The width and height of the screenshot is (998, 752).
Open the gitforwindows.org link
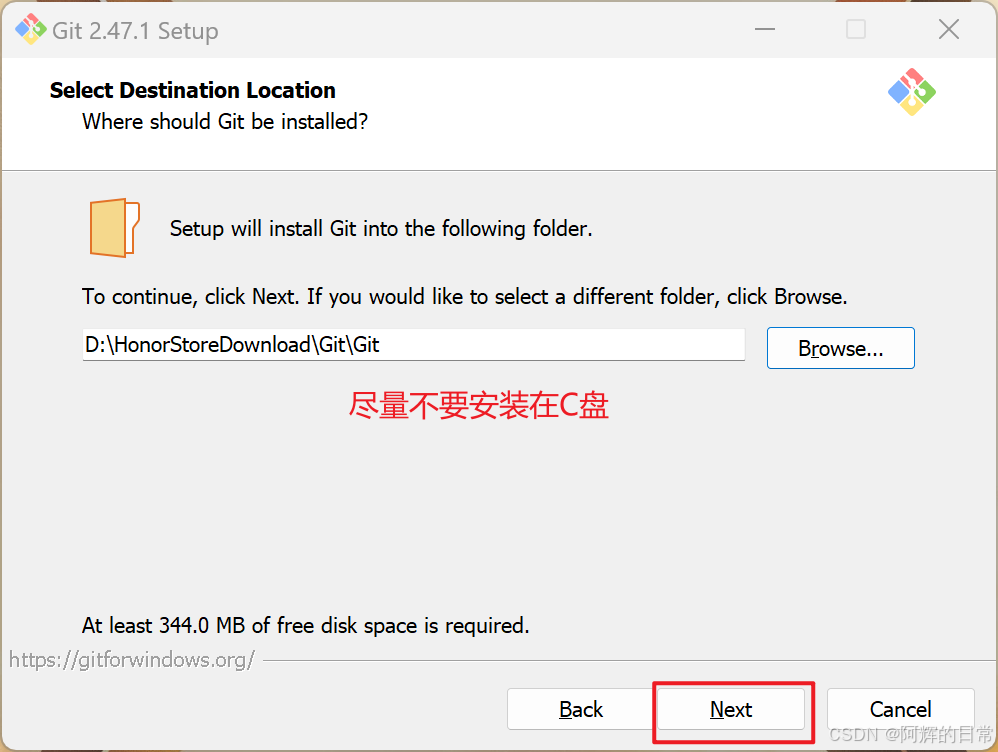coord(132,660)
